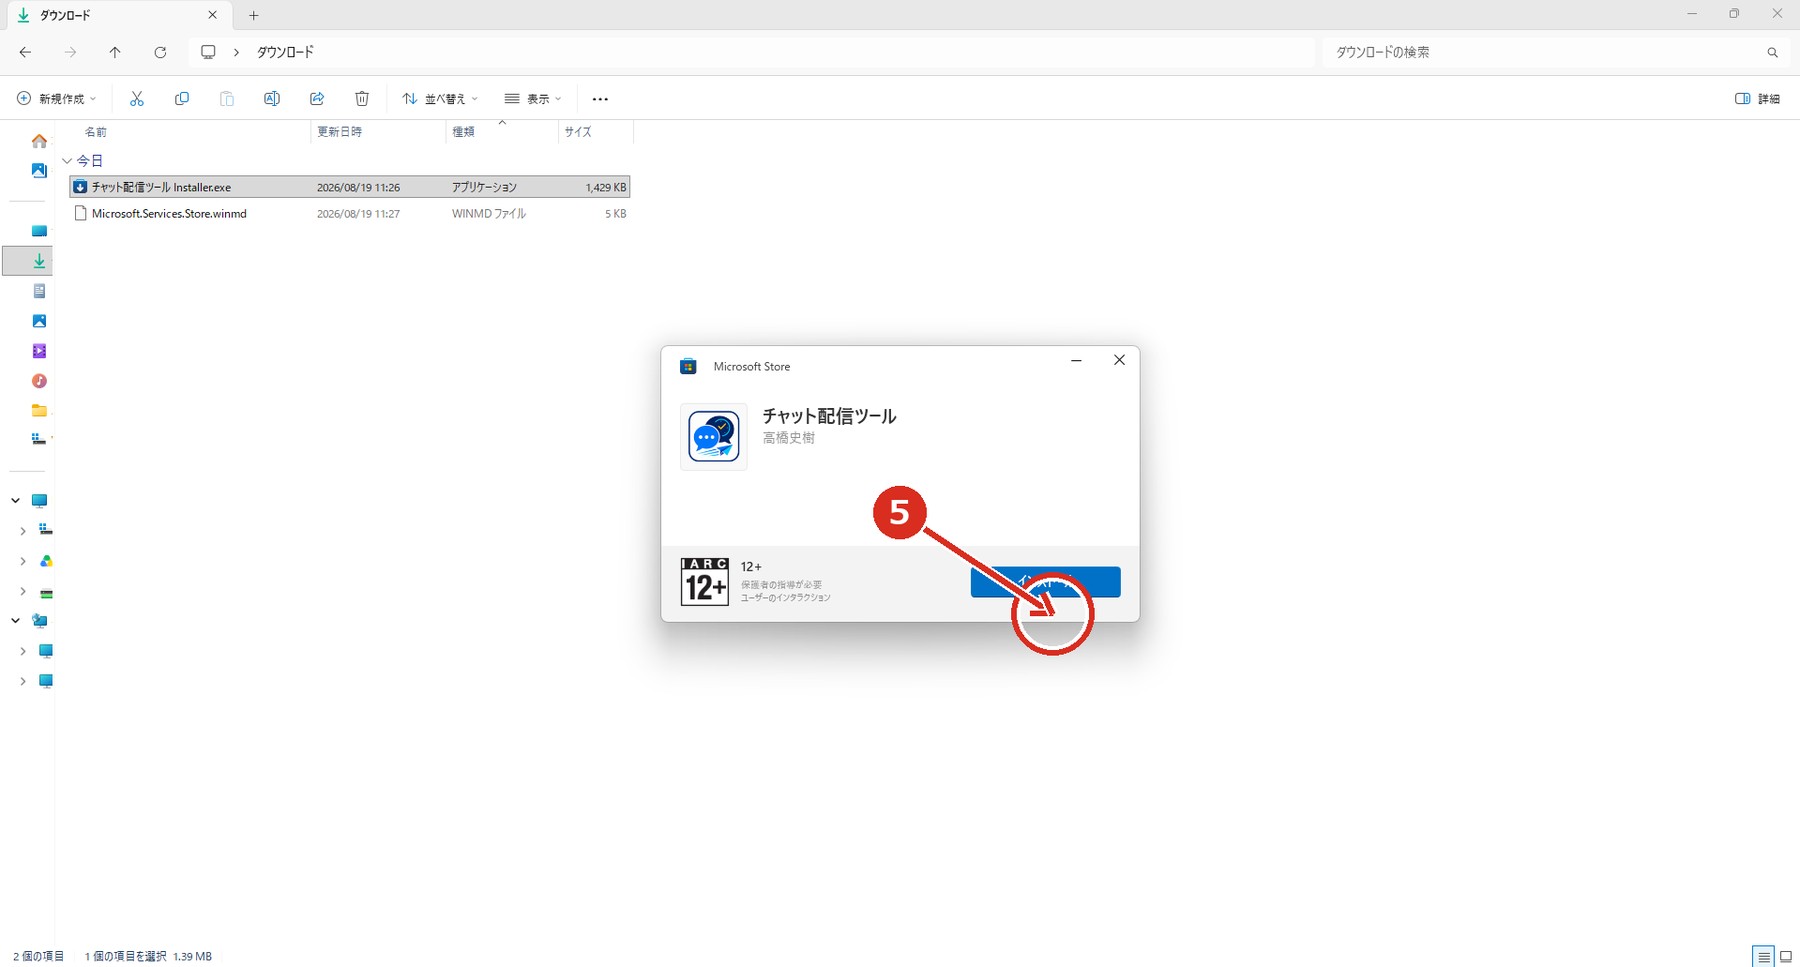
Task: Click the search magnifier icon
Action: pyautogui.click(x=1772, y=52)
